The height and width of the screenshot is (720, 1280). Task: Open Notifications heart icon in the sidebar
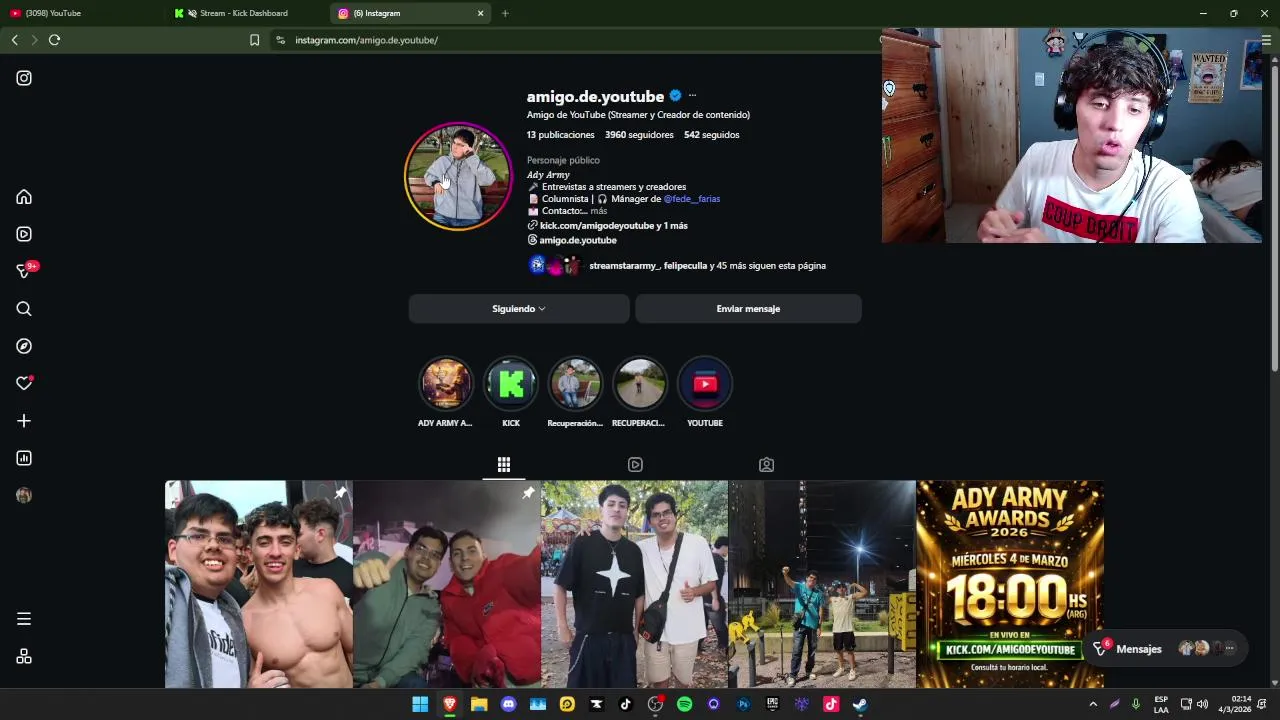24,383
